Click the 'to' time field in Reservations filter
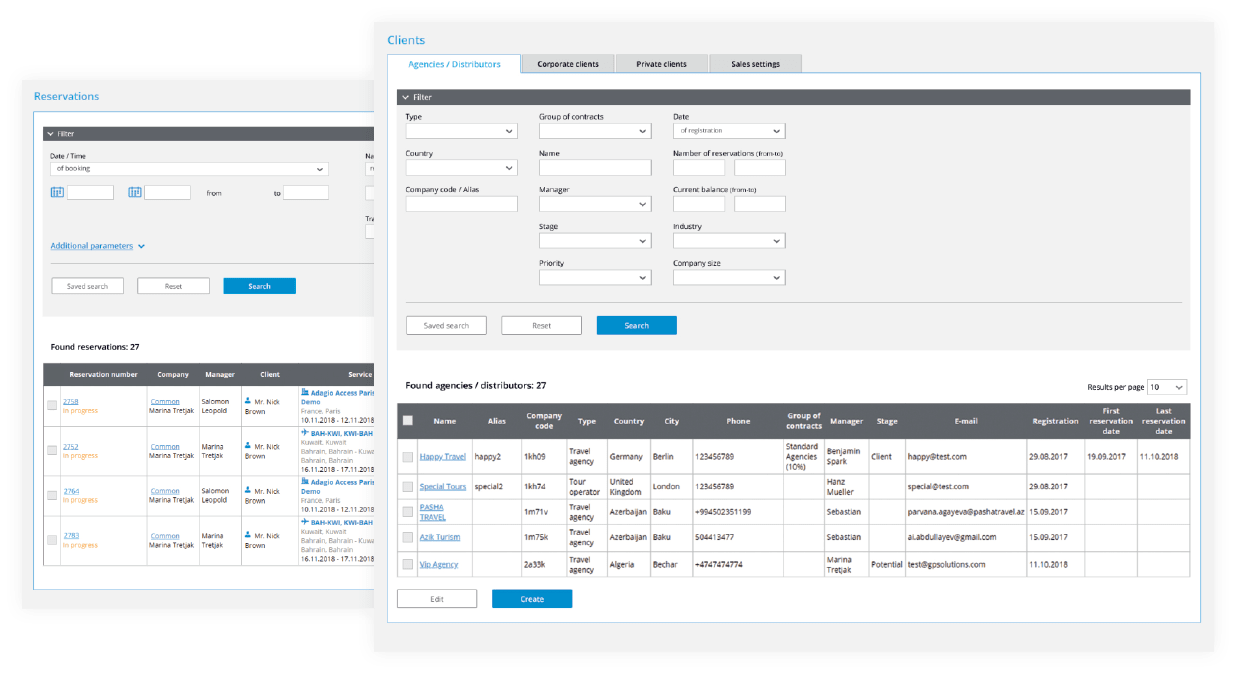1240x680 pixels. (306, 193)
